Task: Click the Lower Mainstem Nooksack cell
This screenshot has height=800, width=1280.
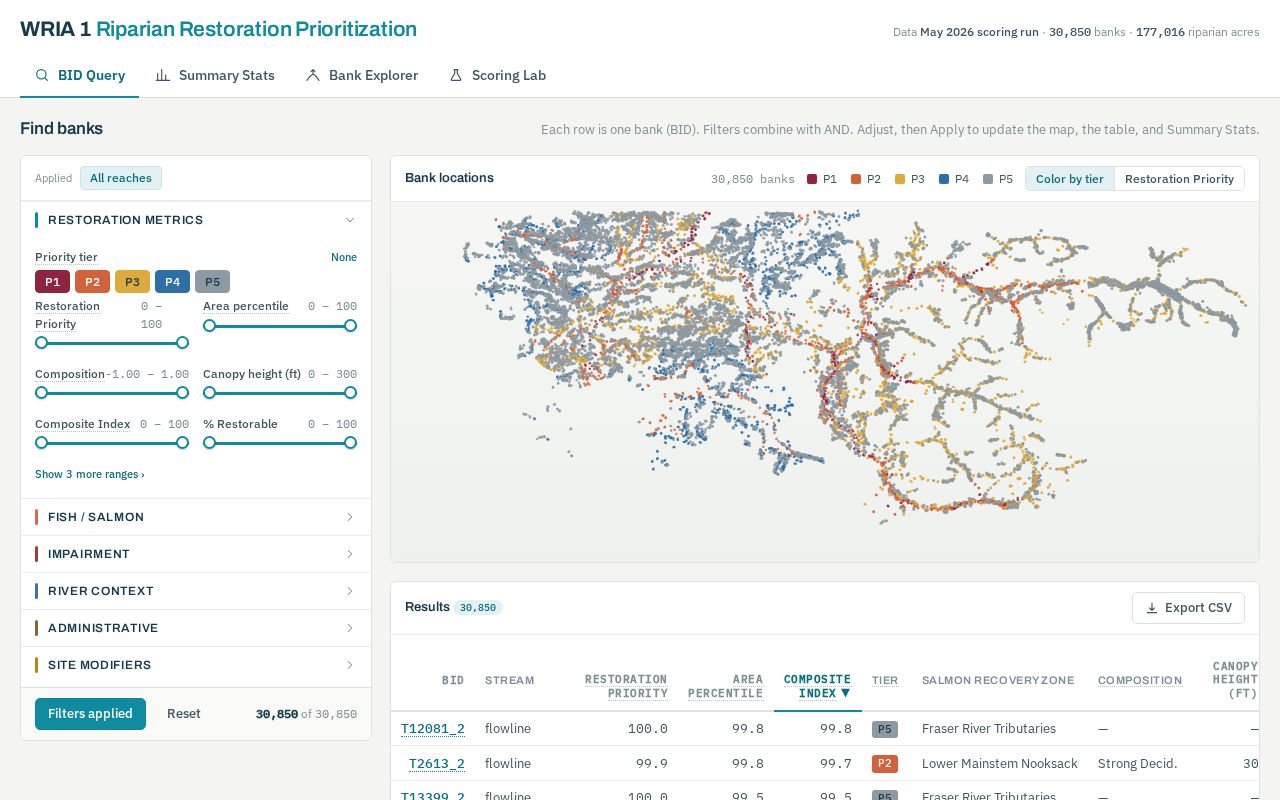Action: click(x=1000, y=764)
